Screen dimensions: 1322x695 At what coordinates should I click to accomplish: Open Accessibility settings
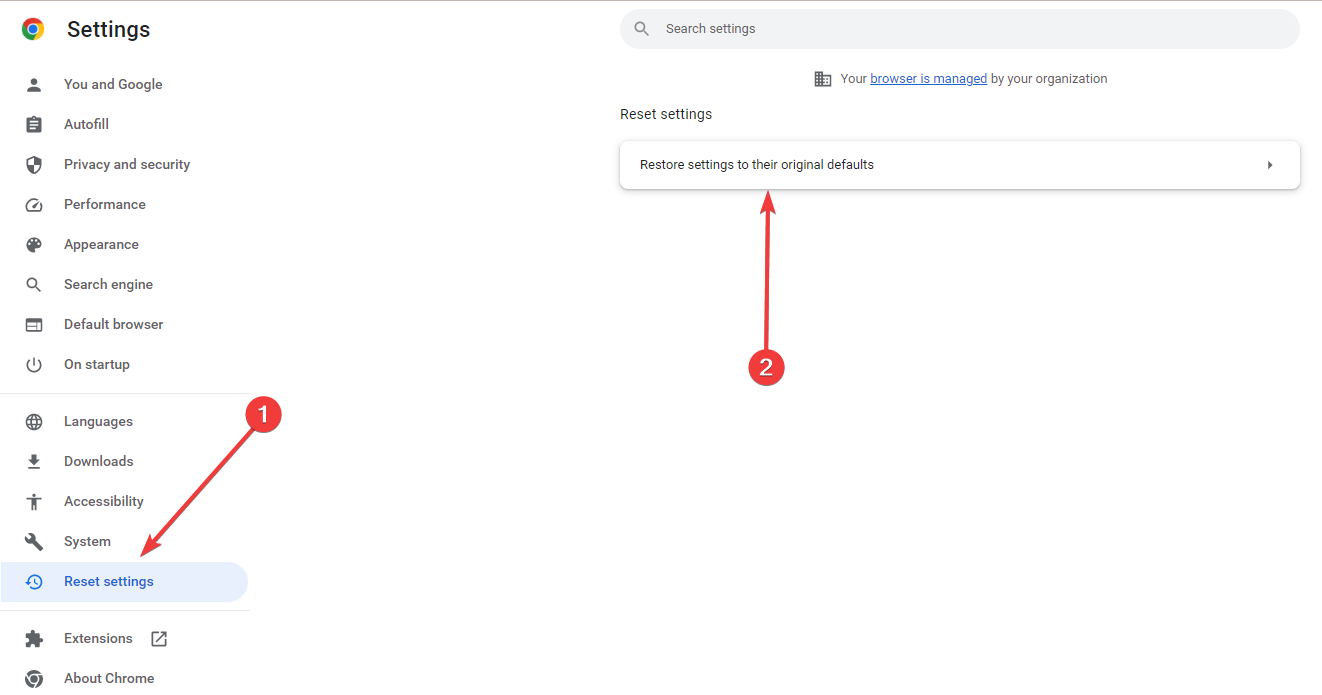point(104,501)
